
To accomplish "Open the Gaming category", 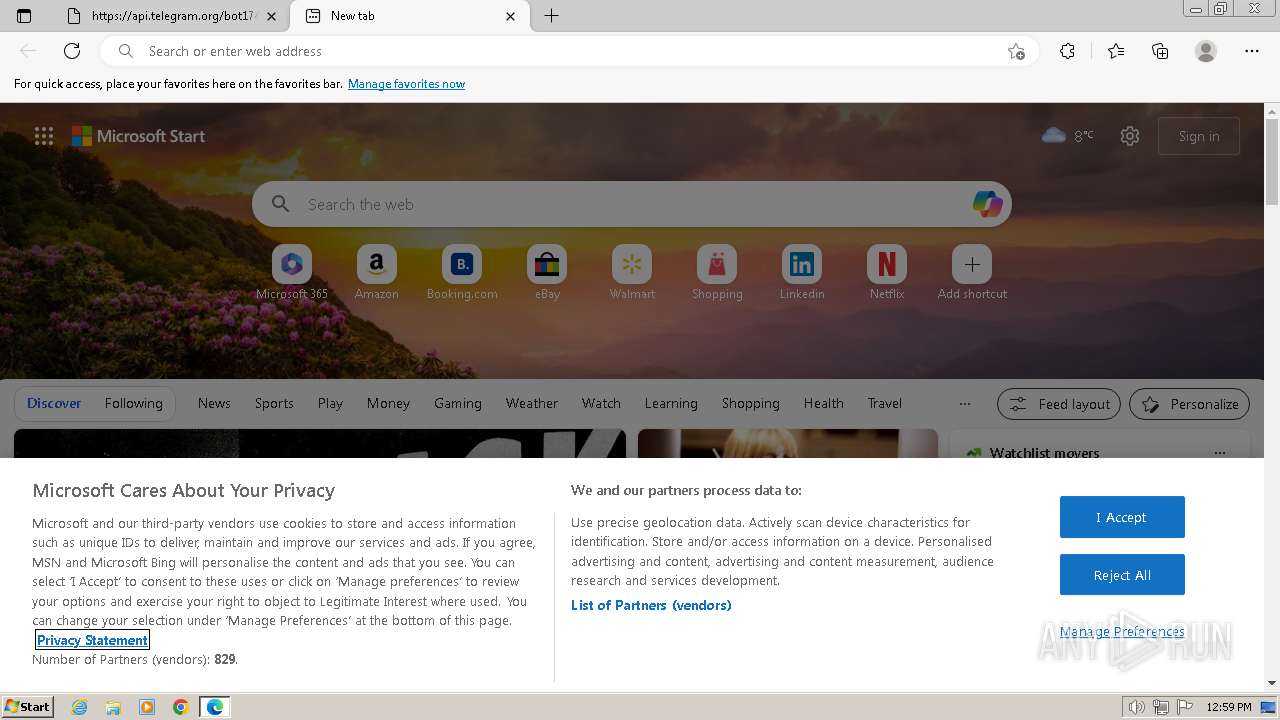I will (x=458, y=403).
